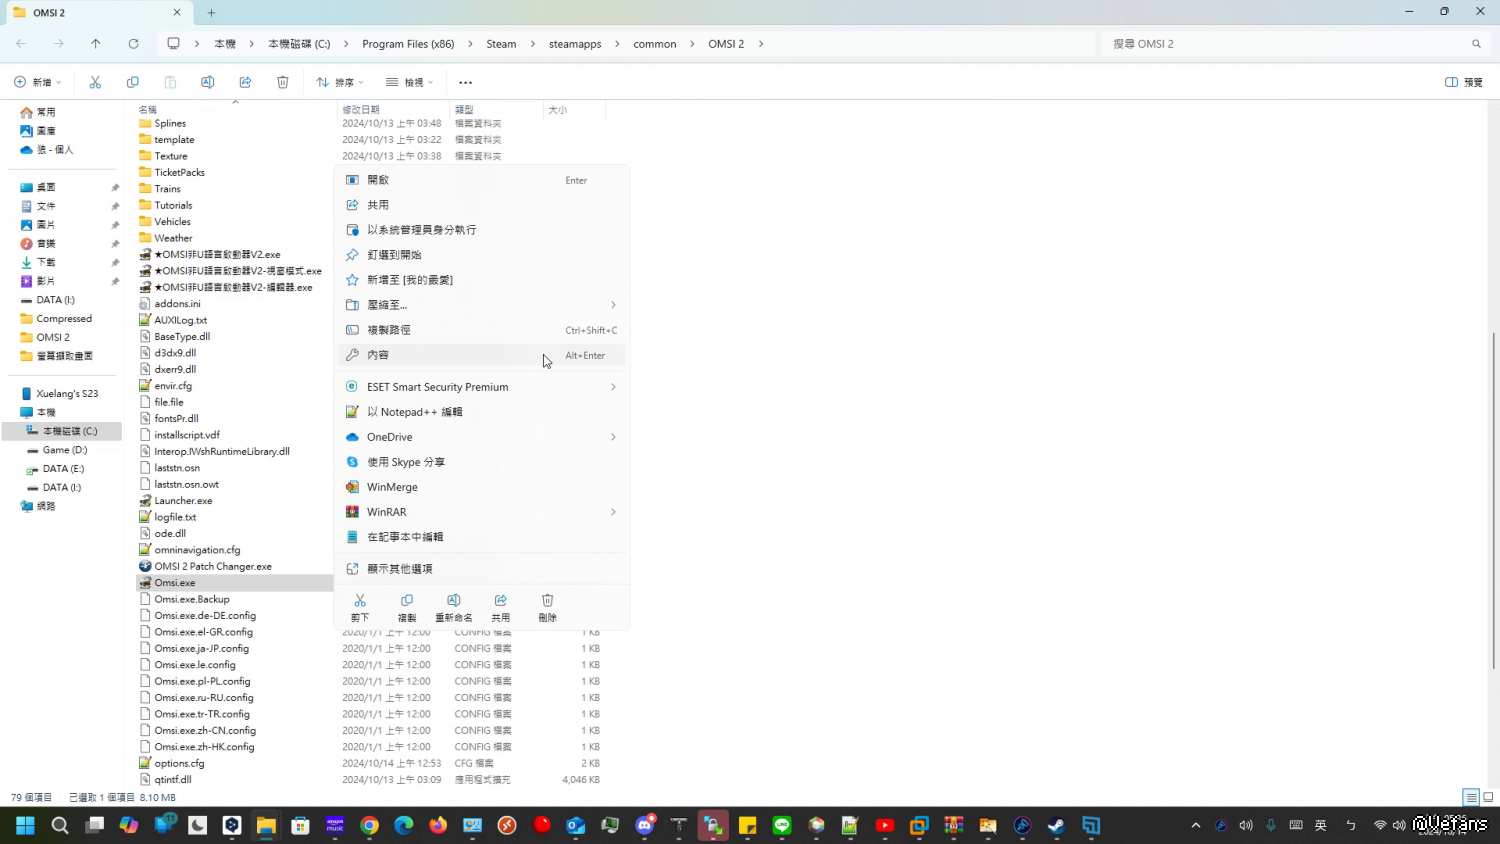This screenshot has width=1500, height=844.
Task: Click the Copy icon in the command bar
Action: coord(133,82)
